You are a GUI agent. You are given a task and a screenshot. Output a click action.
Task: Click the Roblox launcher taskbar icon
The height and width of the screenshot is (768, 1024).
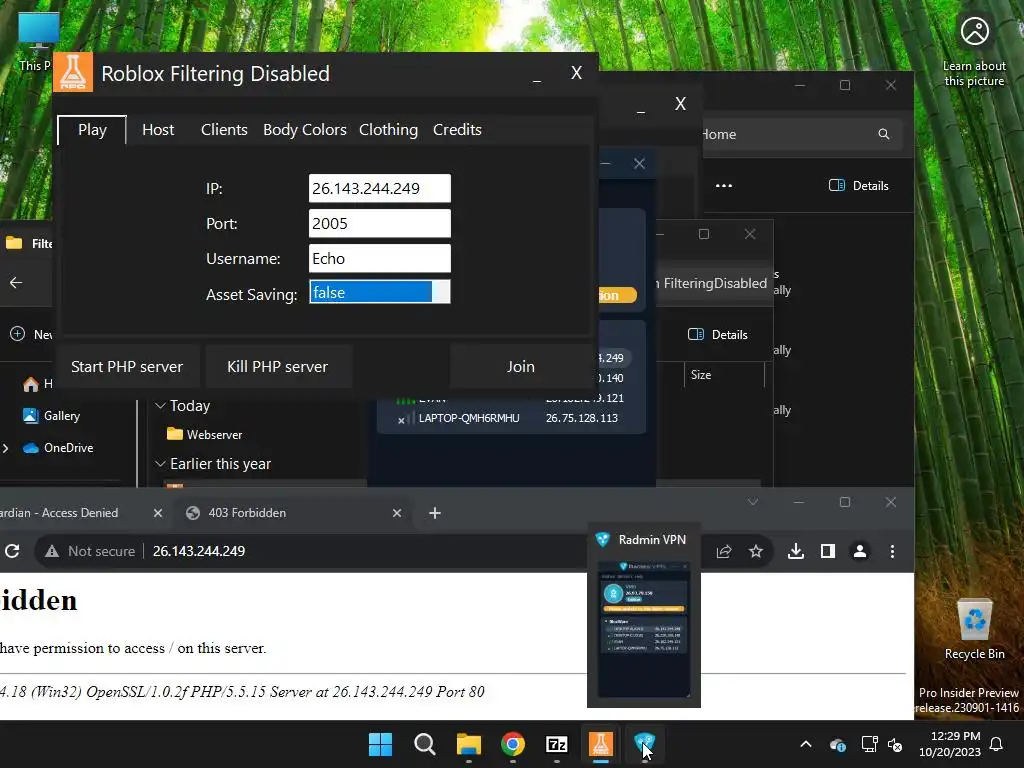tap(601, 744)
